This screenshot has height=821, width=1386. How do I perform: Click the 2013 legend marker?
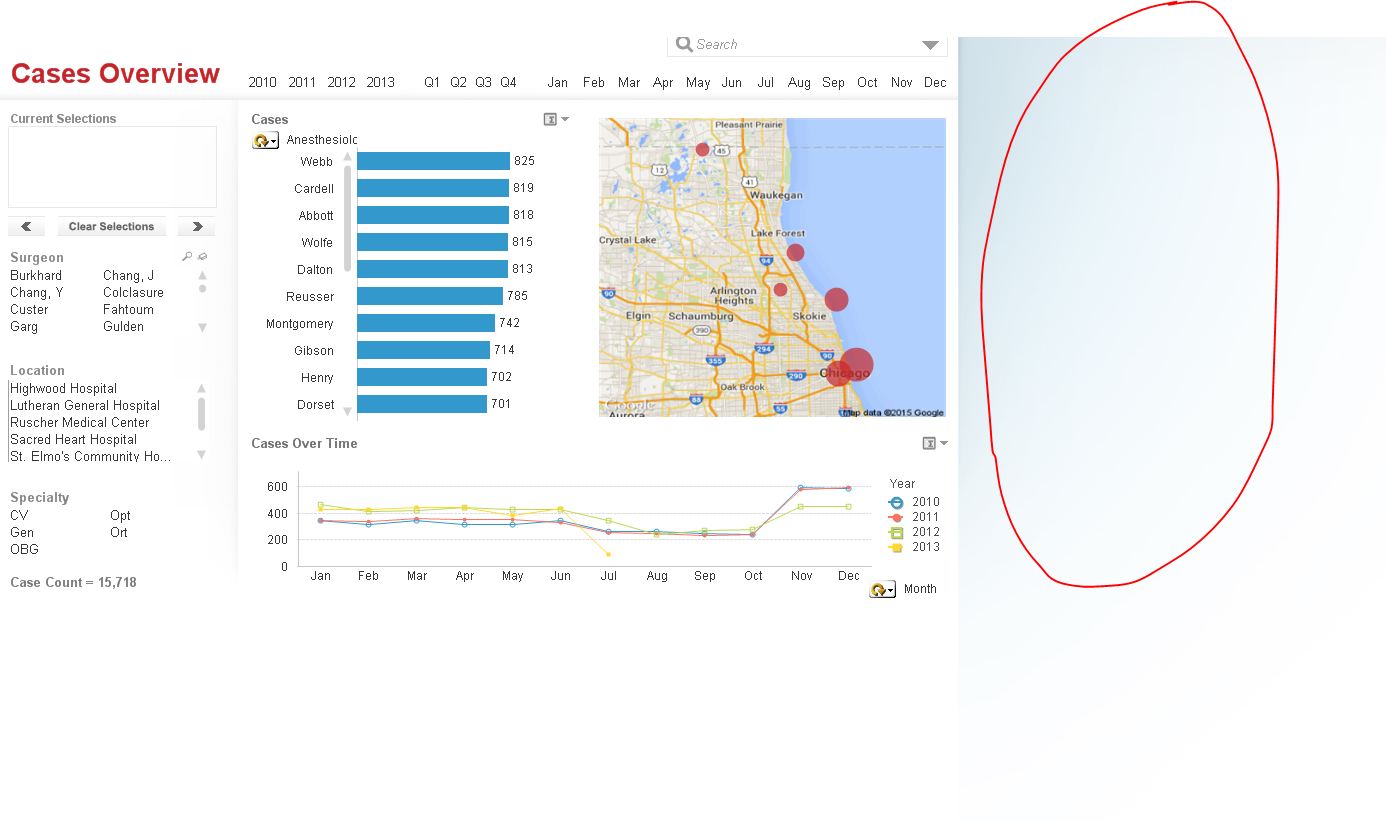[x=896, y=547]
